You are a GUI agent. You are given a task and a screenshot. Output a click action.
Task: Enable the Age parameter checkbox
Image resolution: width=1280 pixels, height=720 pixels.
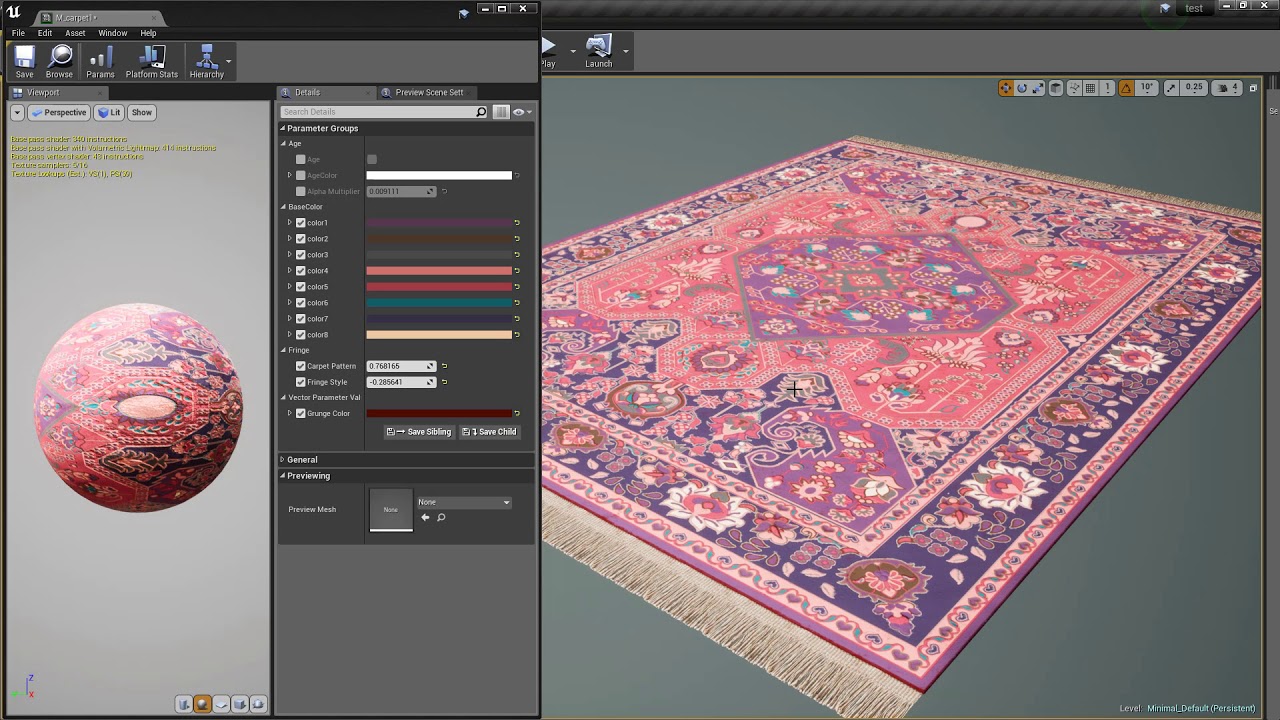[x=300, y=159]
